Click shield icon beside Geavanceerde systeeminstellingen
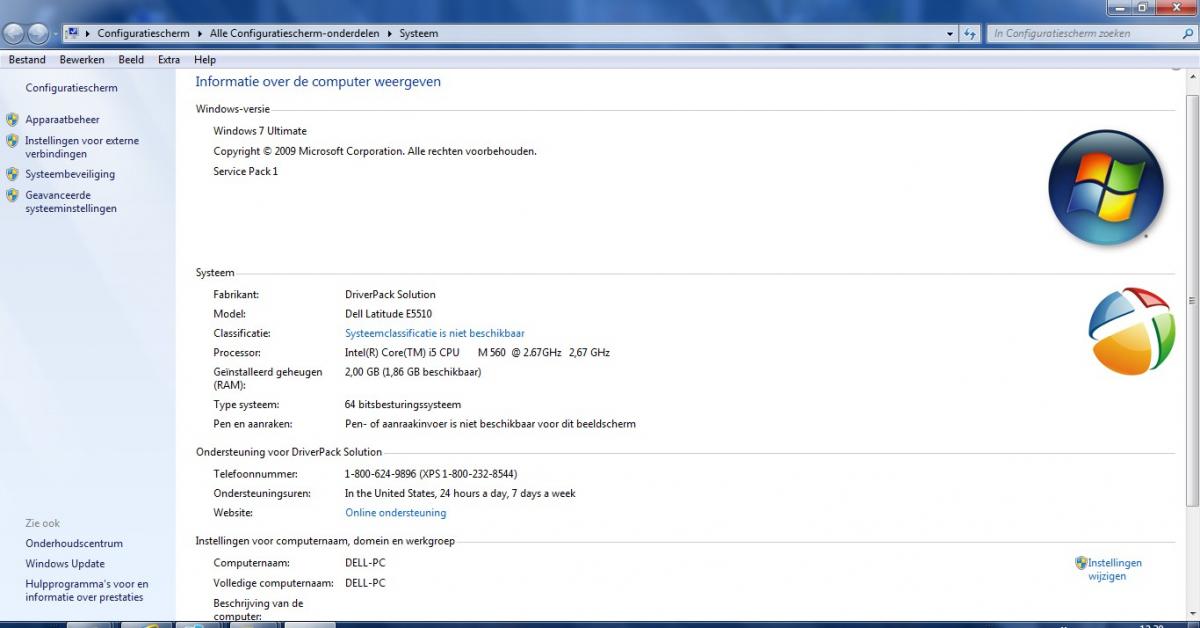The width and height of the screenshot is (1200, 628). tap(12, 196)
